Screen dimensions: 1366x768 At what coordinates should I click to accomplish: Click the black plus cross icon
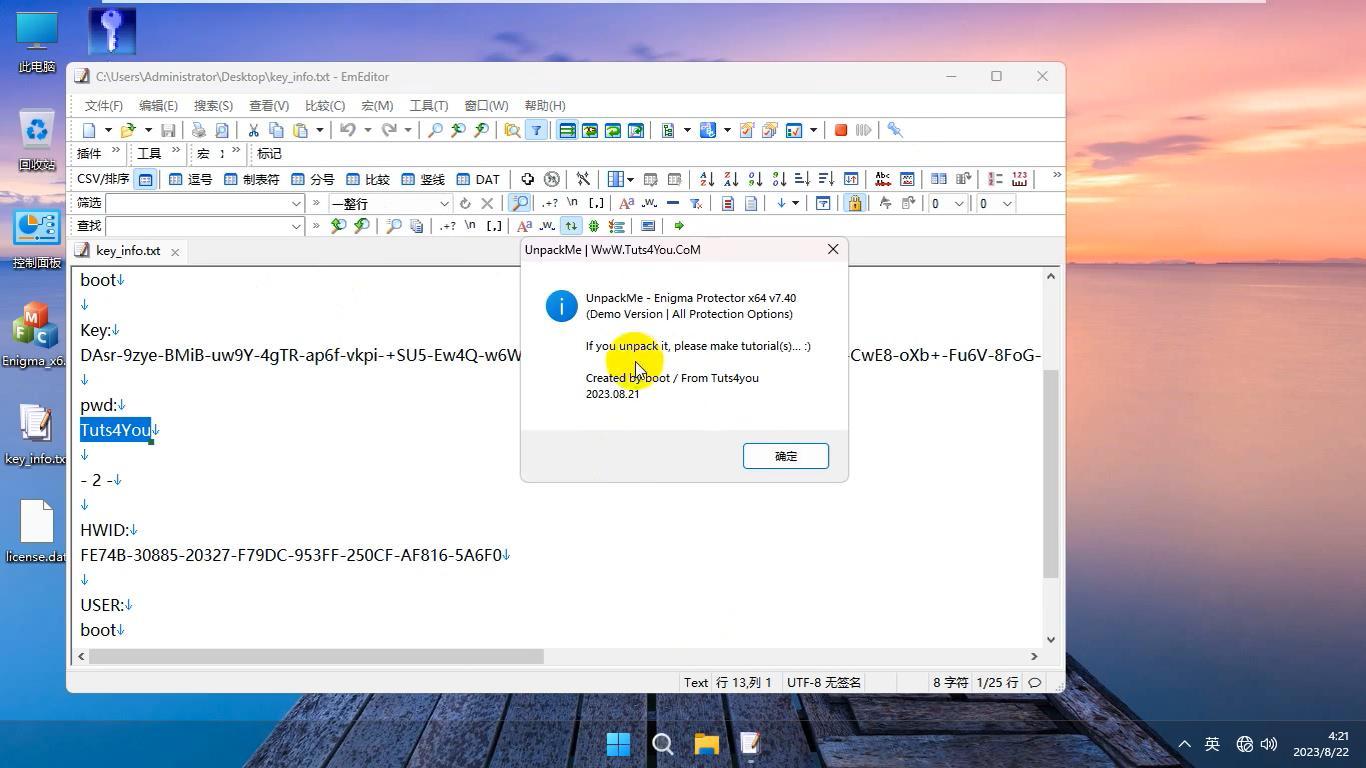coord(527,179)
